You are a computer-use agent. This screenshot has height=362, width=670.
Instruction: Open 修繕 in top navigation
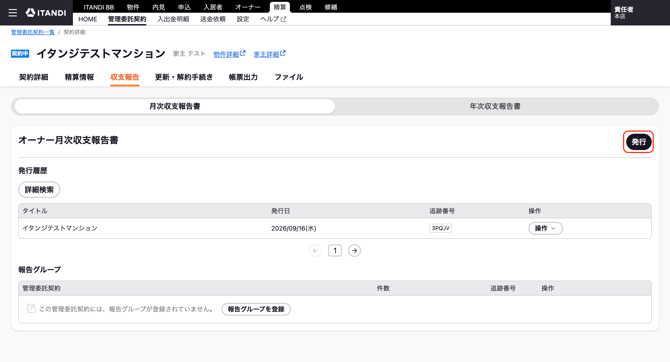pos(331,7)
